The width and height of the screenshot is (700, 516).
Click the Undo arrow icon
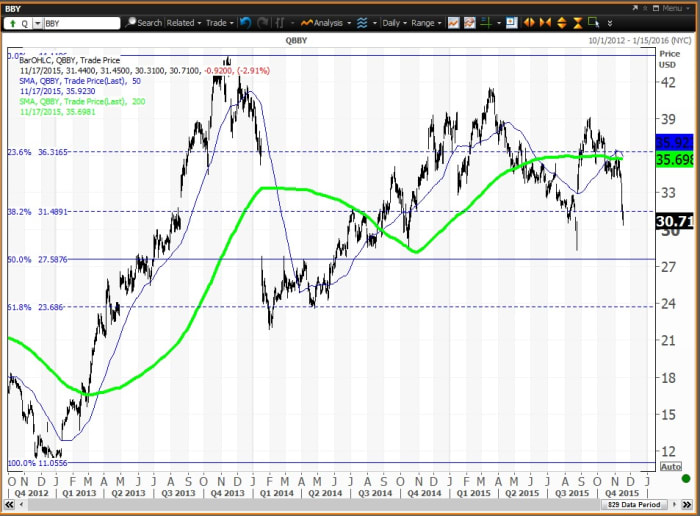click(x=246, y=22)
